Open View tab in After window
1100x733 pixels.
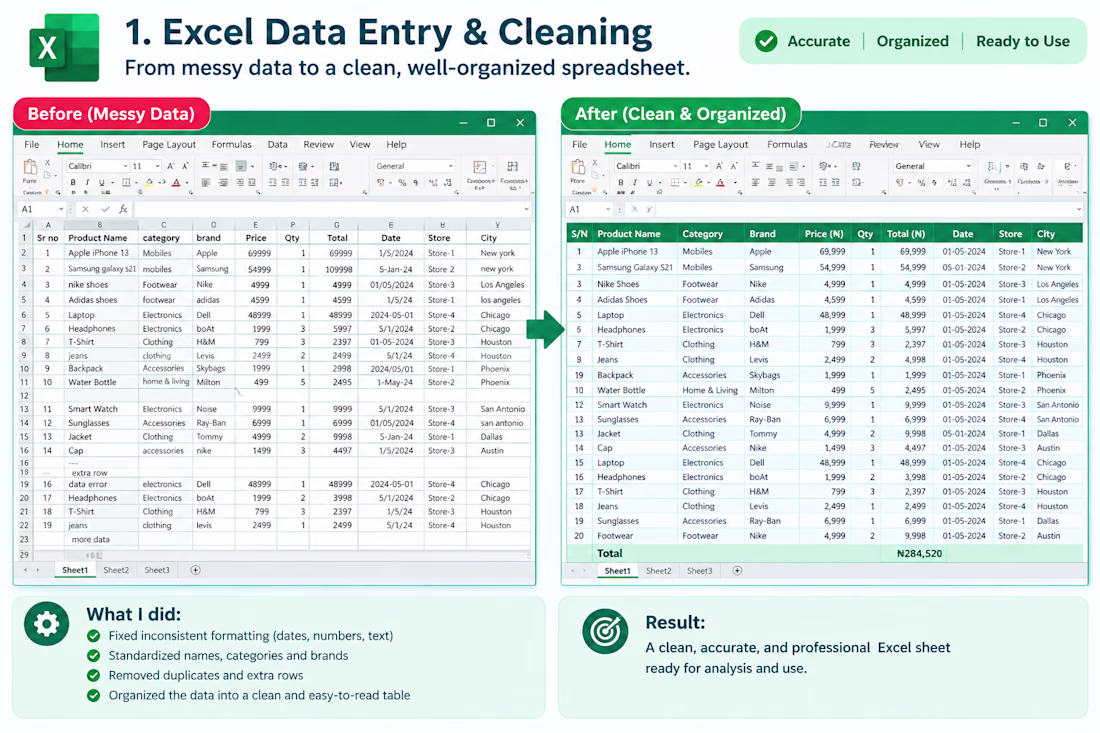point(929,144)
